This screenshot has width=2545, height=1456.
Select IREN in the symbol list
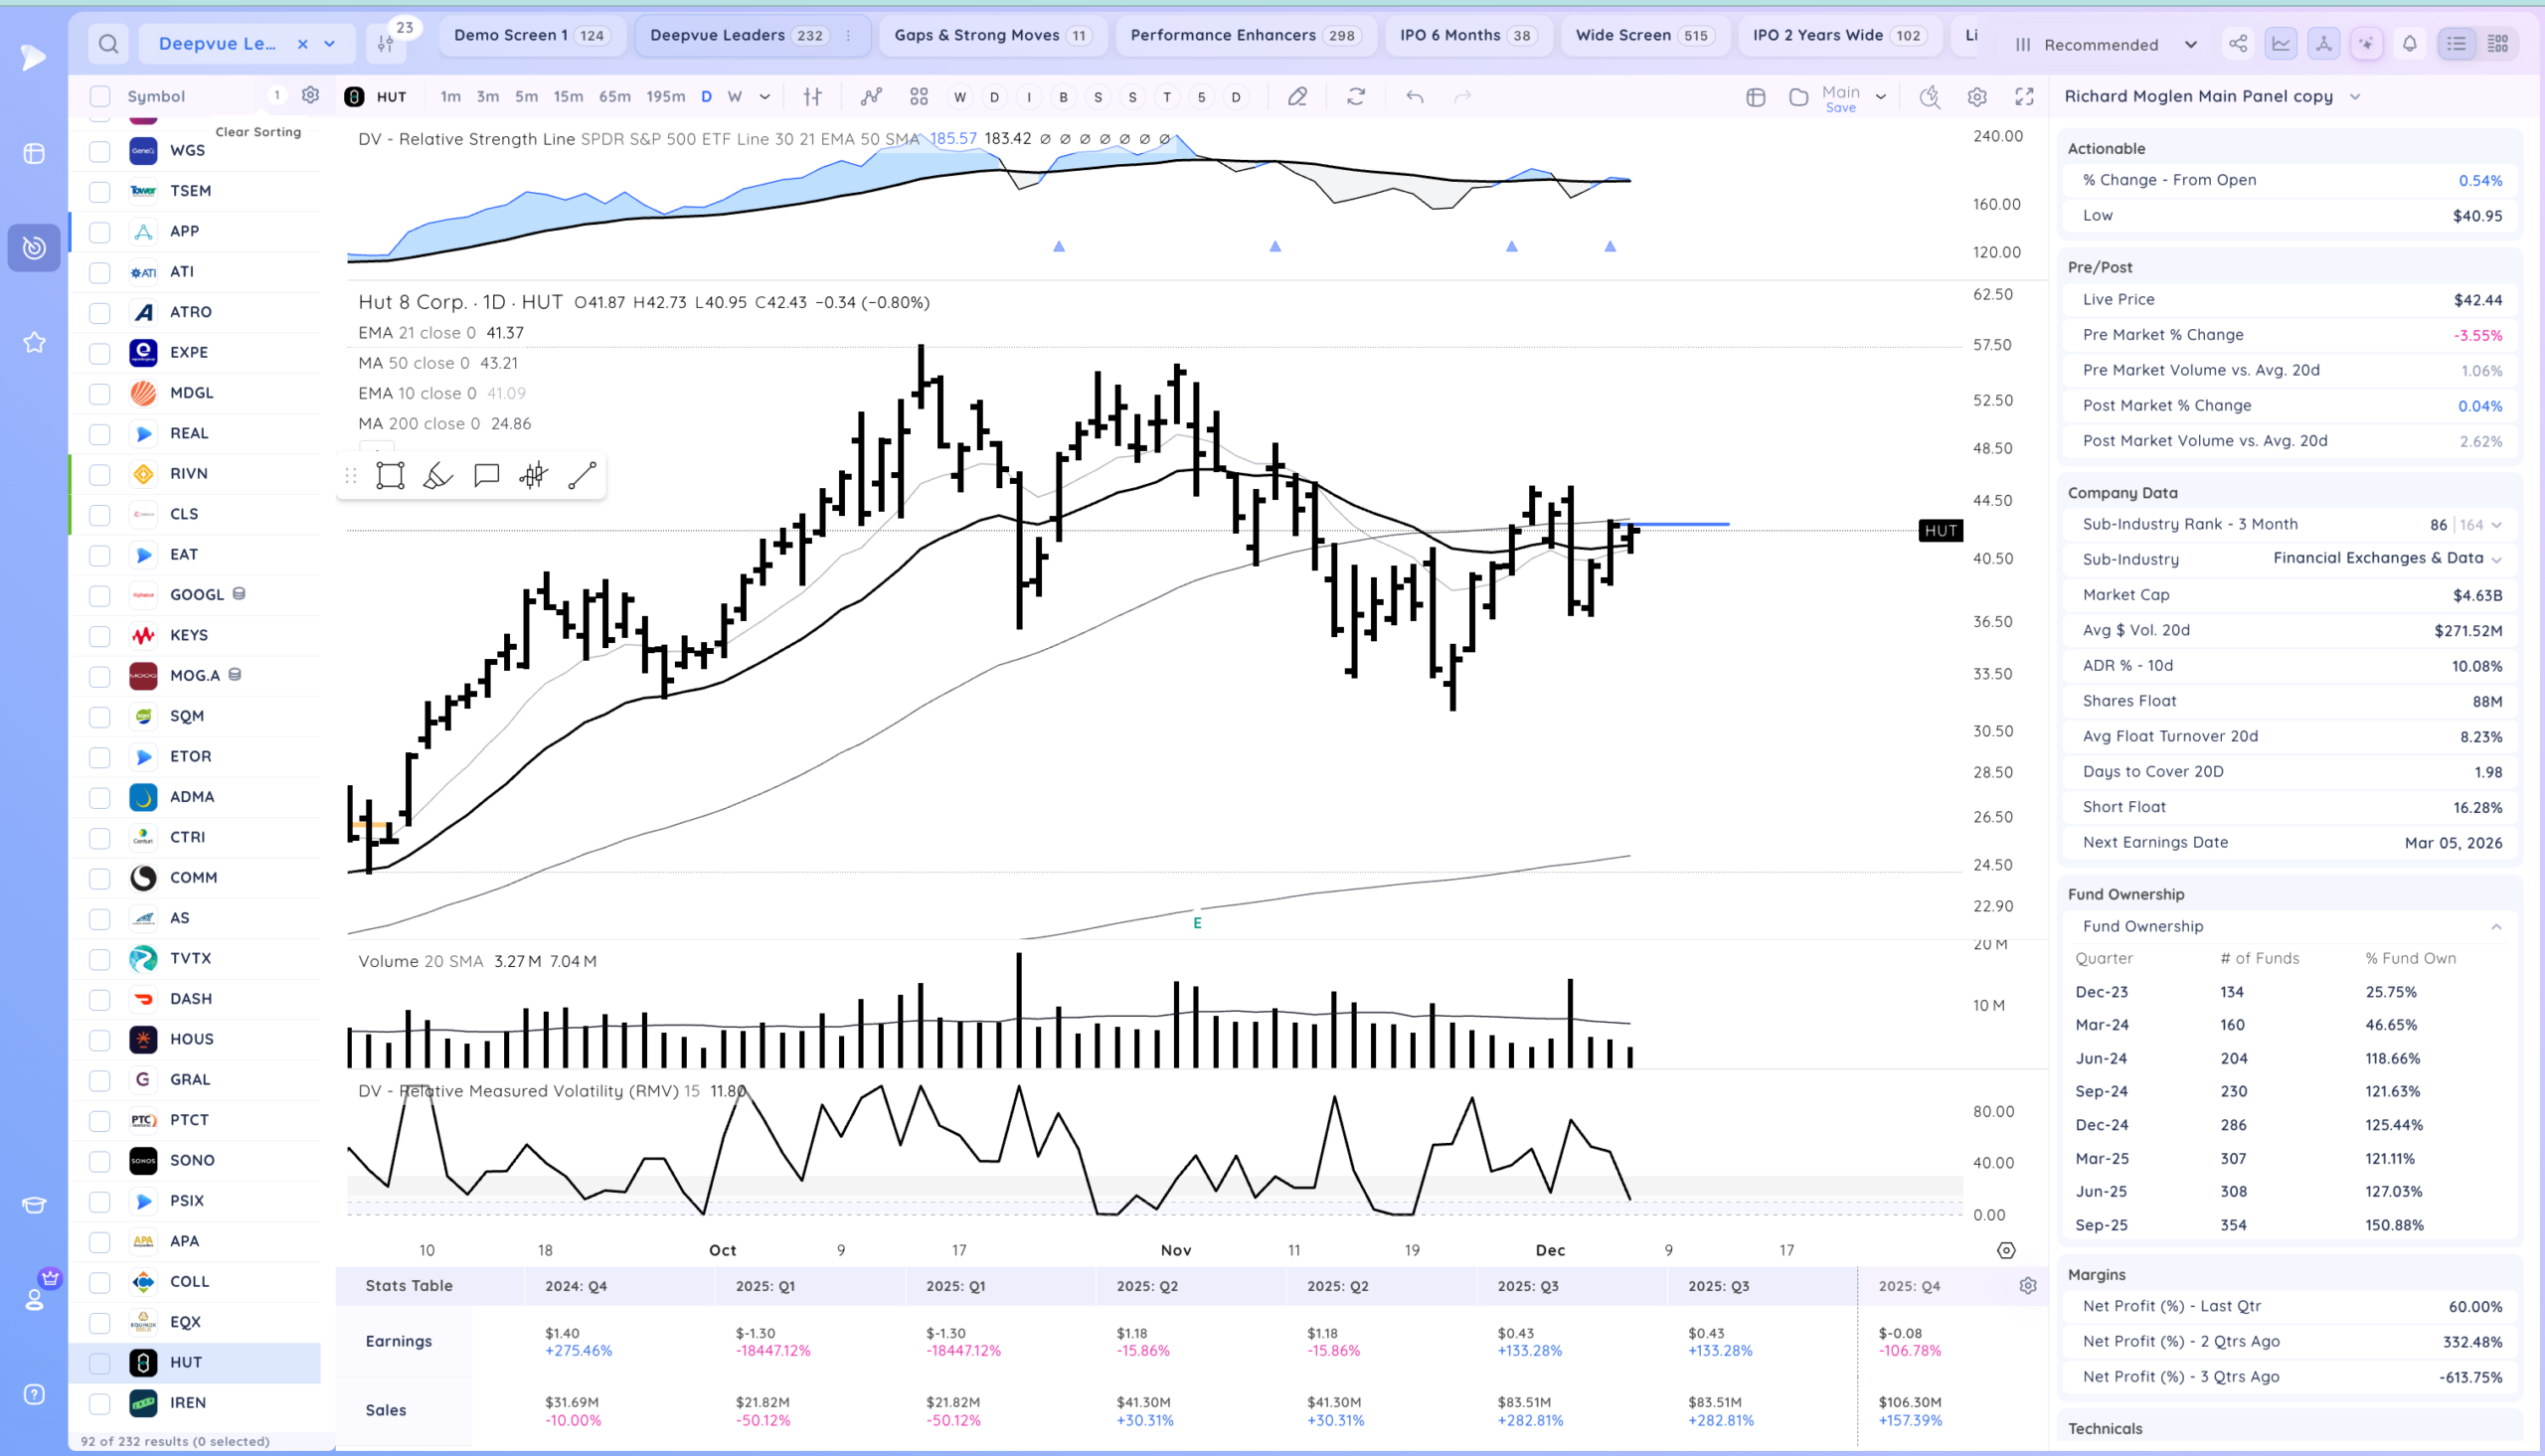click(x=188, y=1403)
